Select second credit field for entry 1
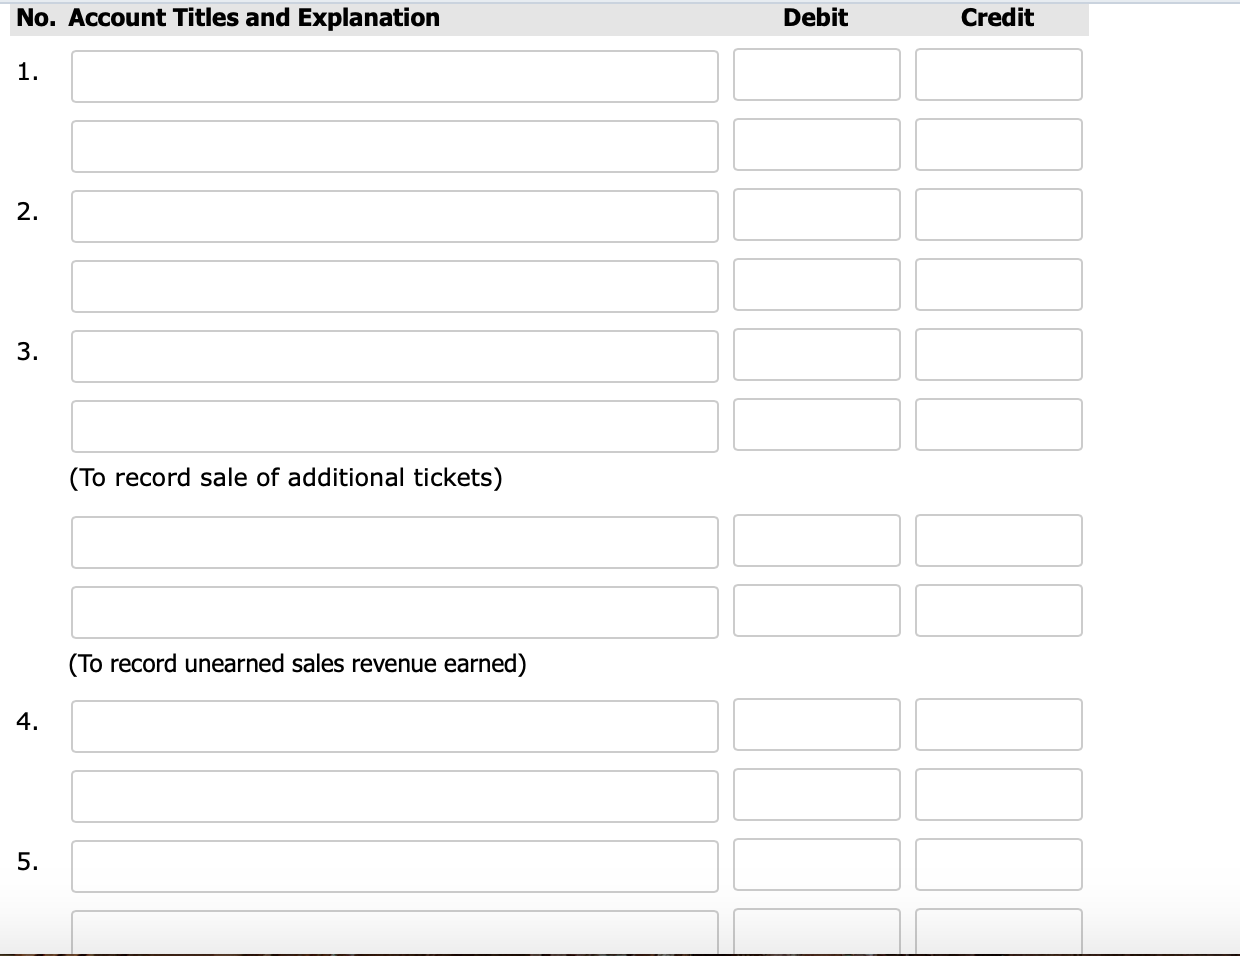 pyautogui.click(x=999, y=145)
